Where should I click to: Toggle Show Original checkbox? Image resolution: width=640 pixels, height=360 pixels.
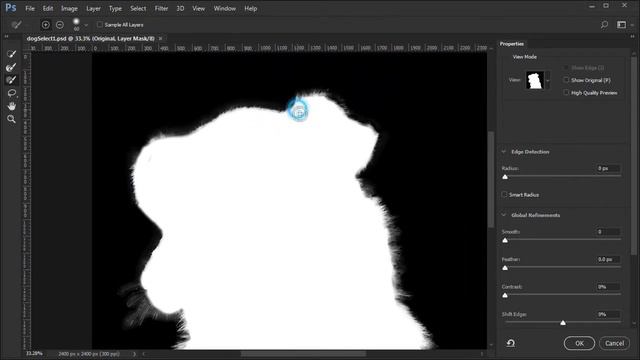[x=566, y=80]
